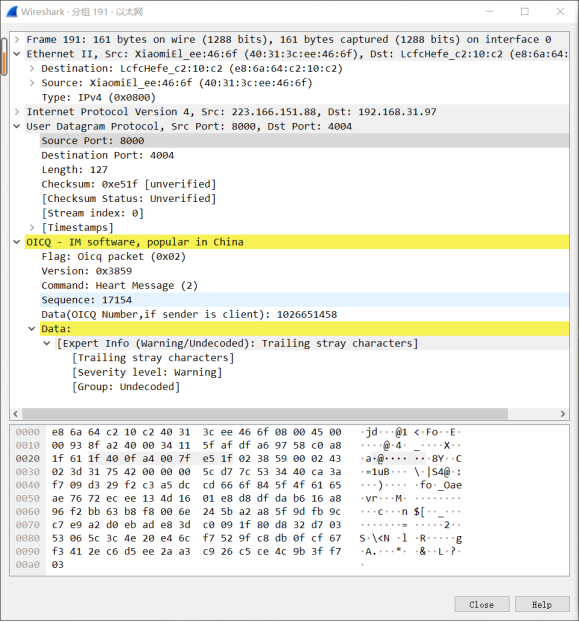This screenshot has width=579, height=622.
Task: Click ASCII text of hex row 0080
Action: pos(411,538)
